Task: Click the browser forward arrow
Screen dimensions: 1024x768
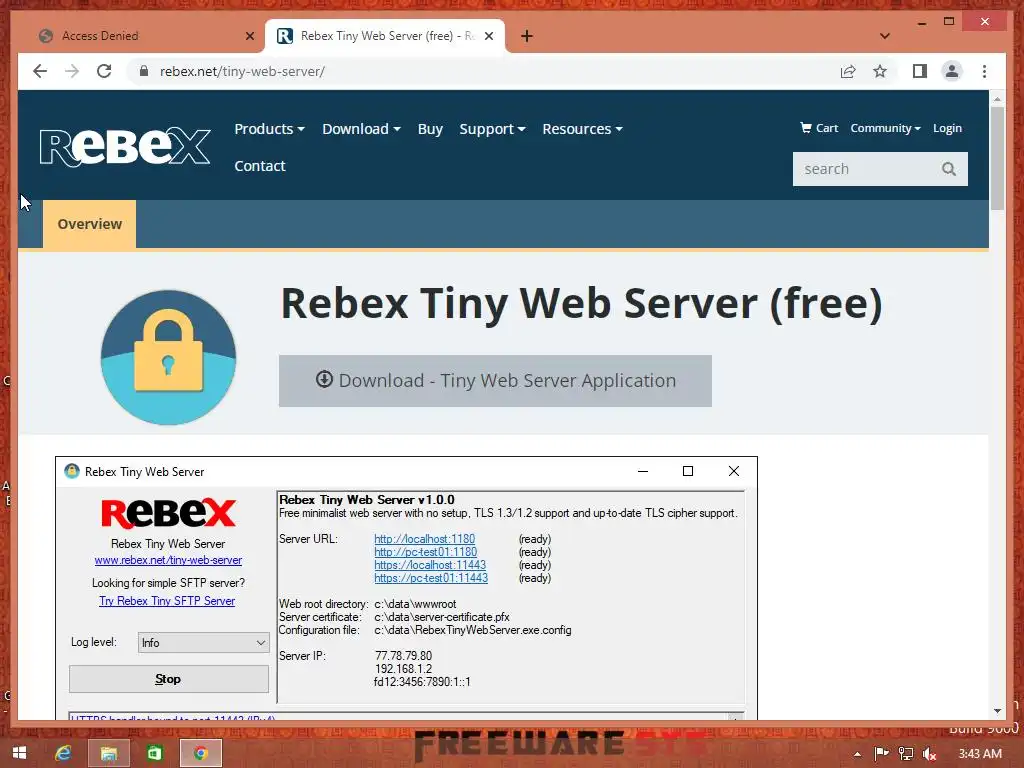Action: [x=72, y=71]
